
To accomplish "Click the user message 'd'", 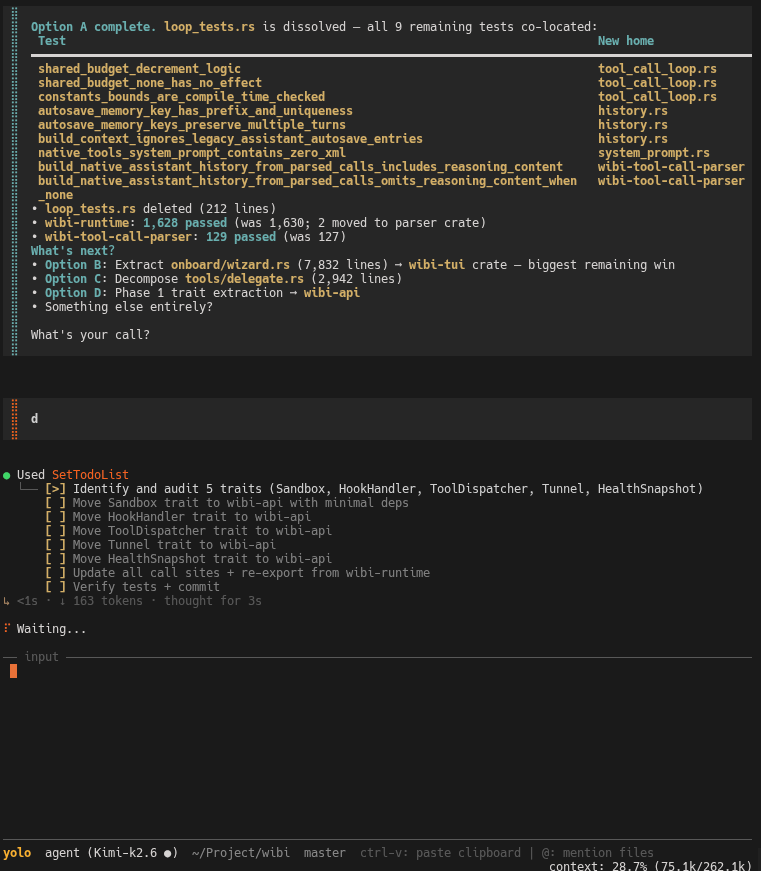I will pyautogui.click(x=34, y=419).
